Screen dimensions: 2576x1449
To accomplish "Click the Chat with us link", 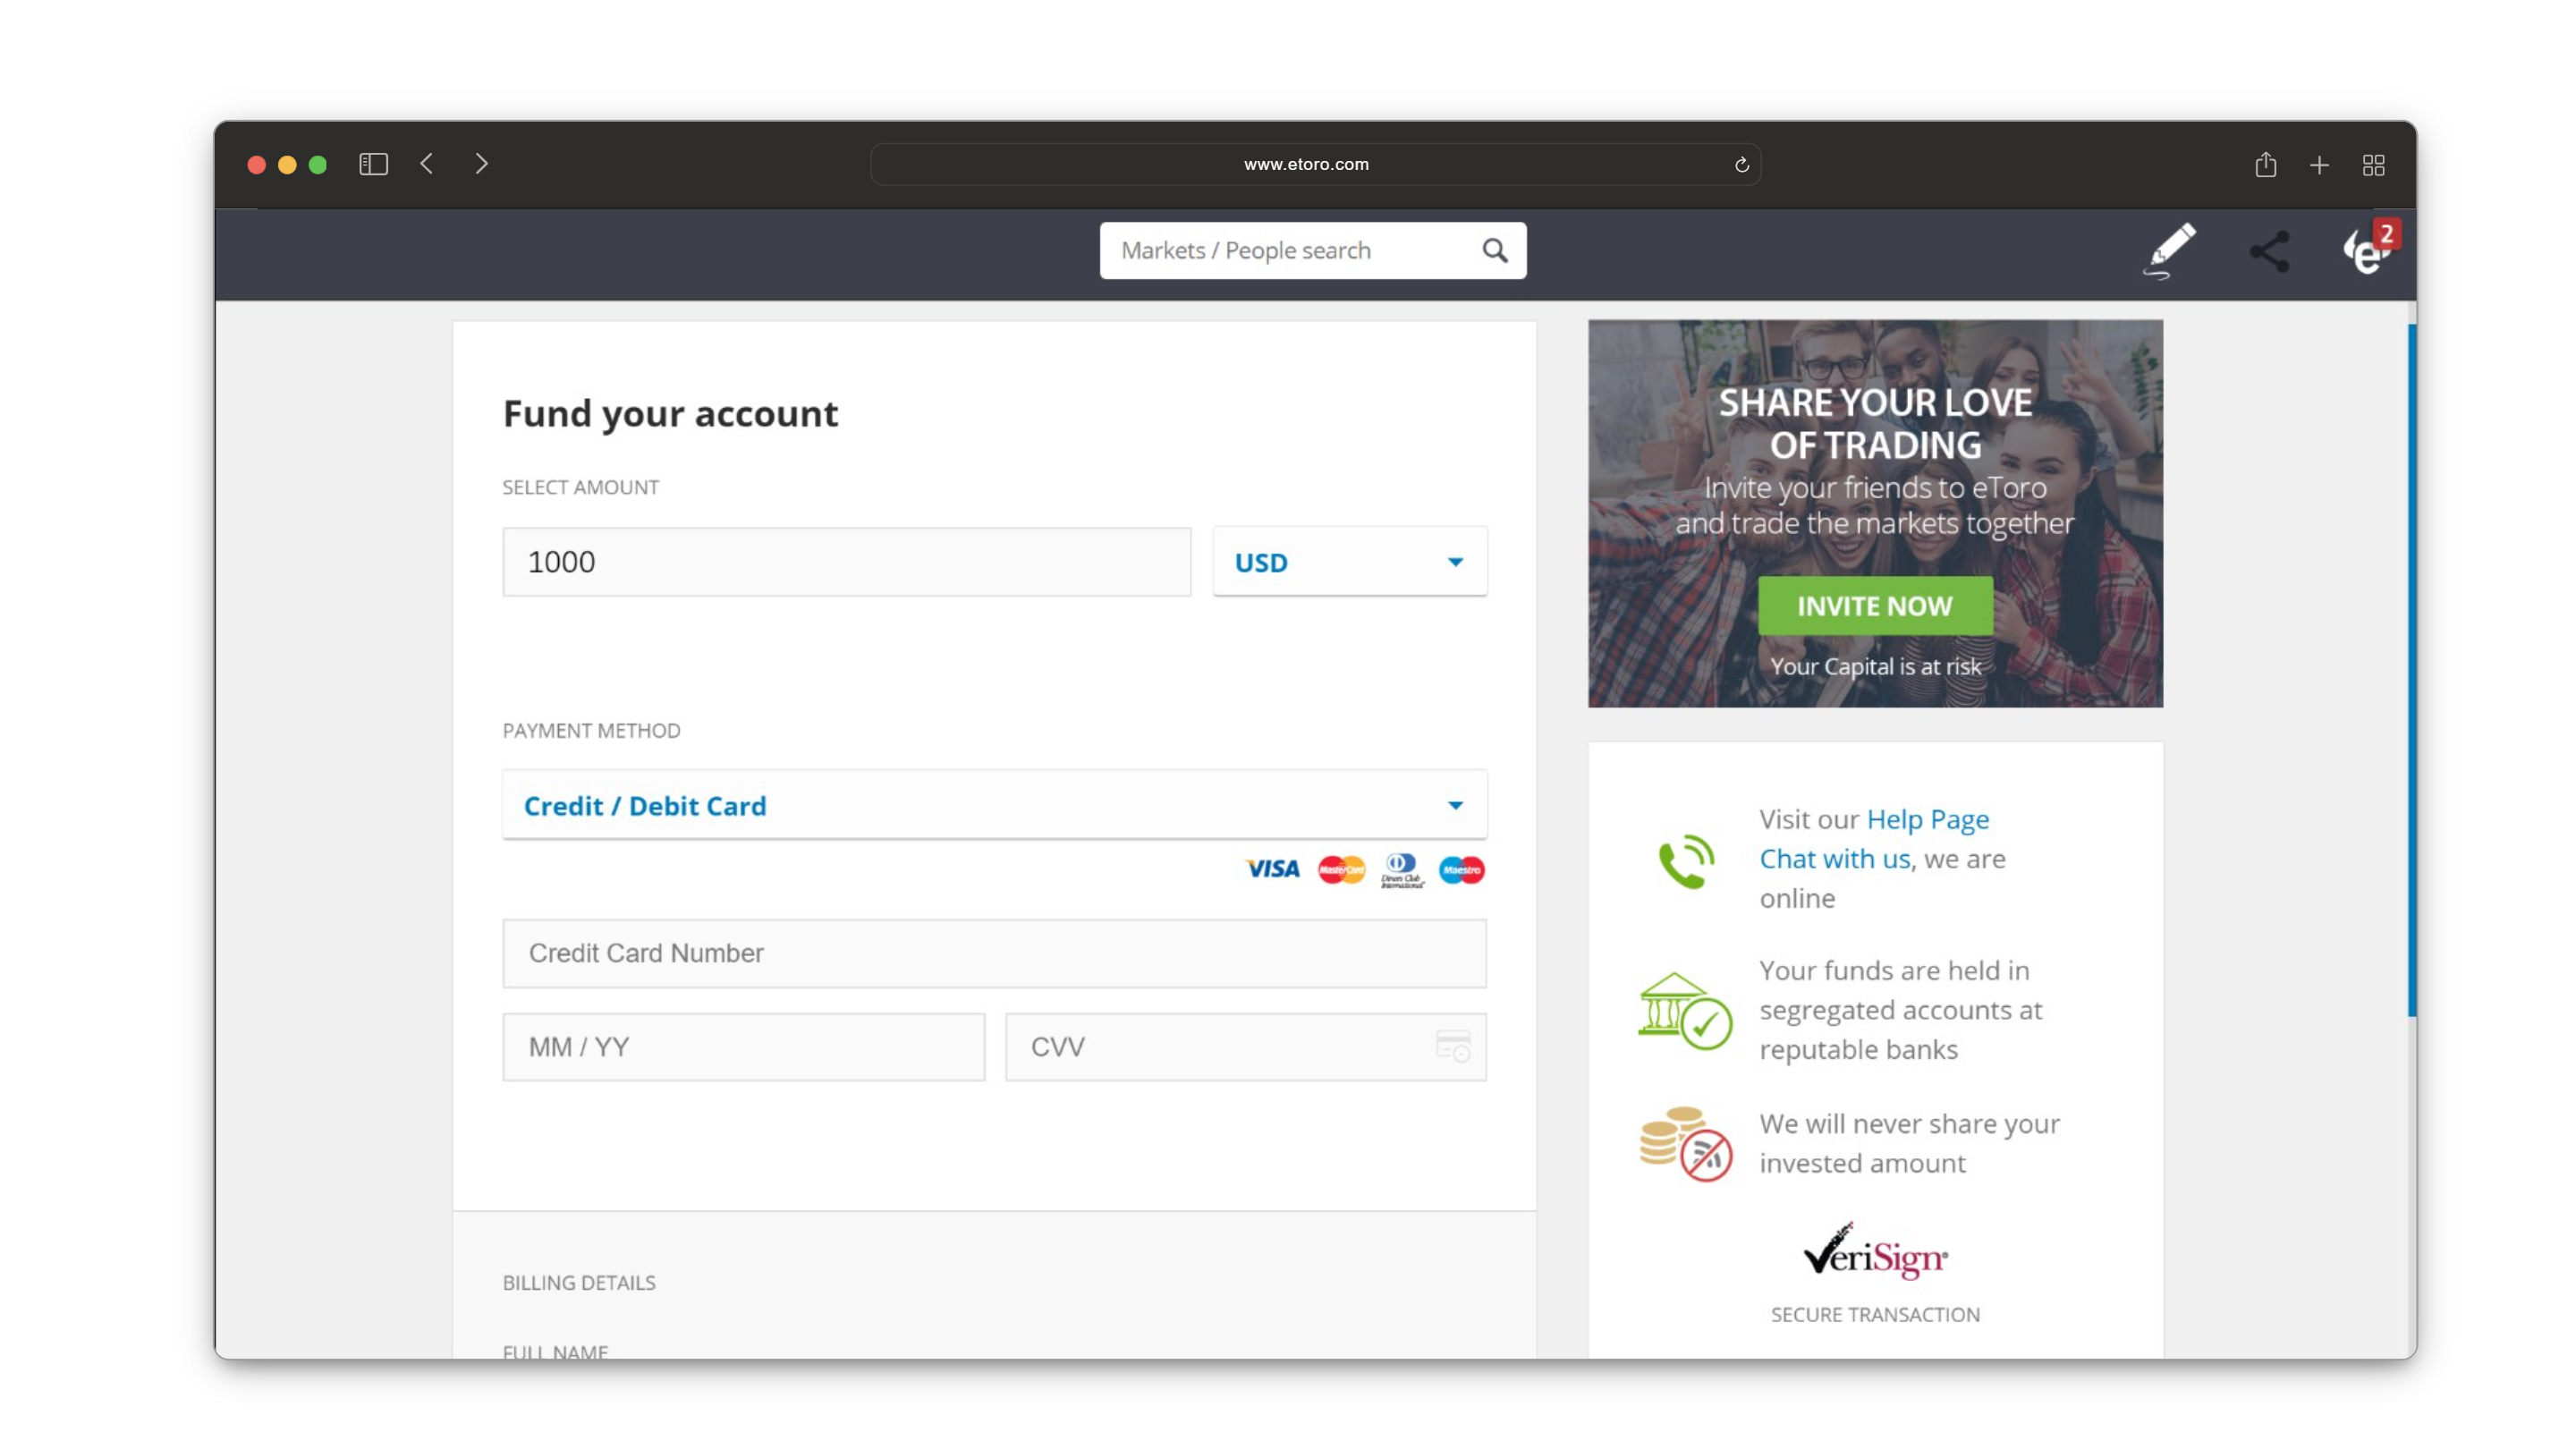I will (1834, 858).
